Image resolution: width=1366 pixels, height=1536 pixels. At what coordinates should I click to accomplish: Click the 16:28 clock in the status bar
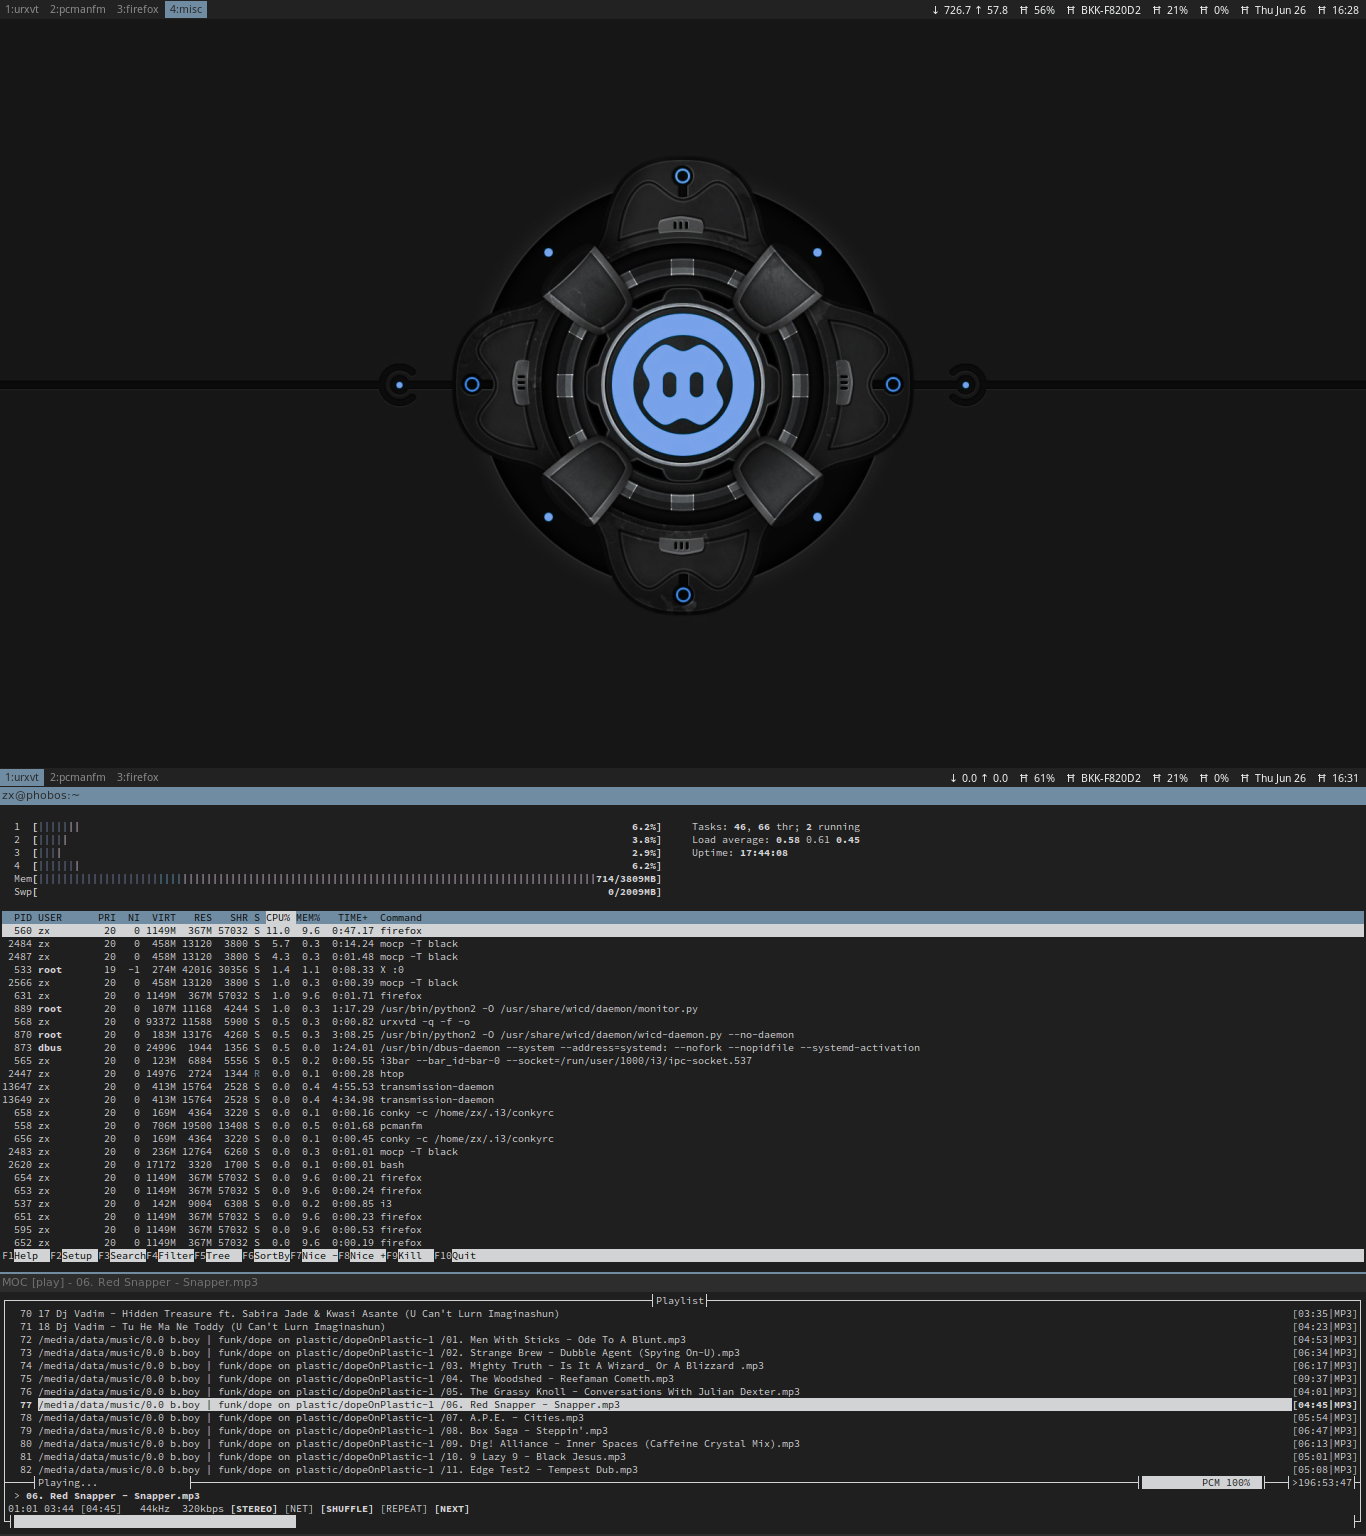click(1345, 10)
